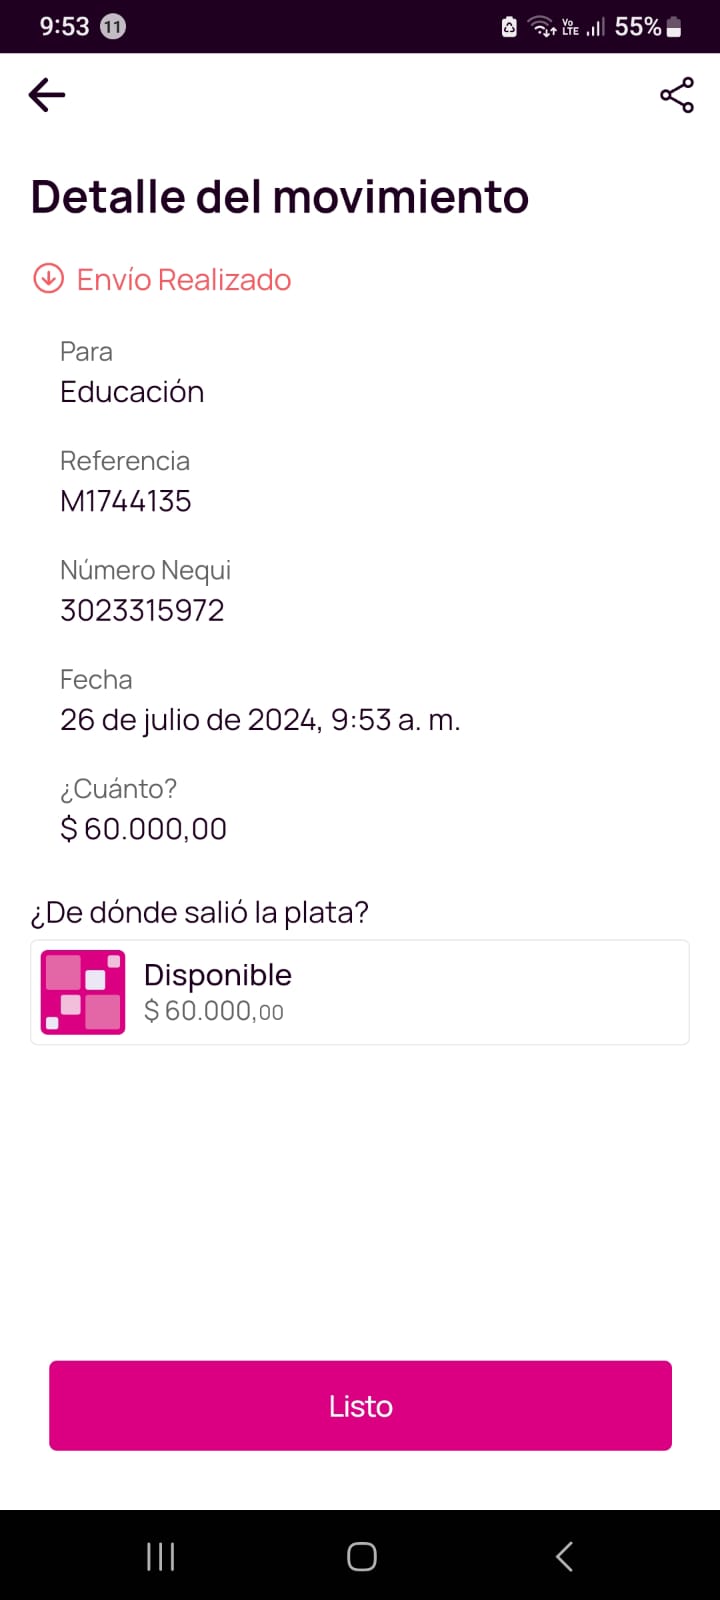Tap the battery icon in status bar

click(x=674, y=27)
